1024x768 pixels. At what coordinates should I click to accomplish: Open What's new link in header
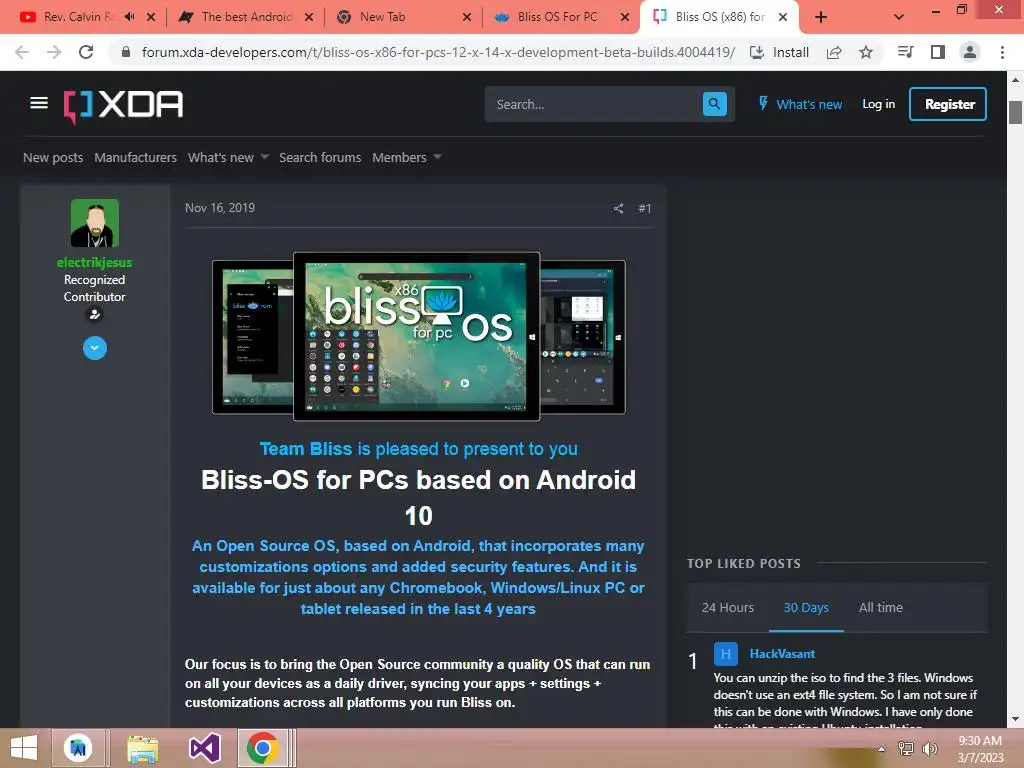coord(808,104)
